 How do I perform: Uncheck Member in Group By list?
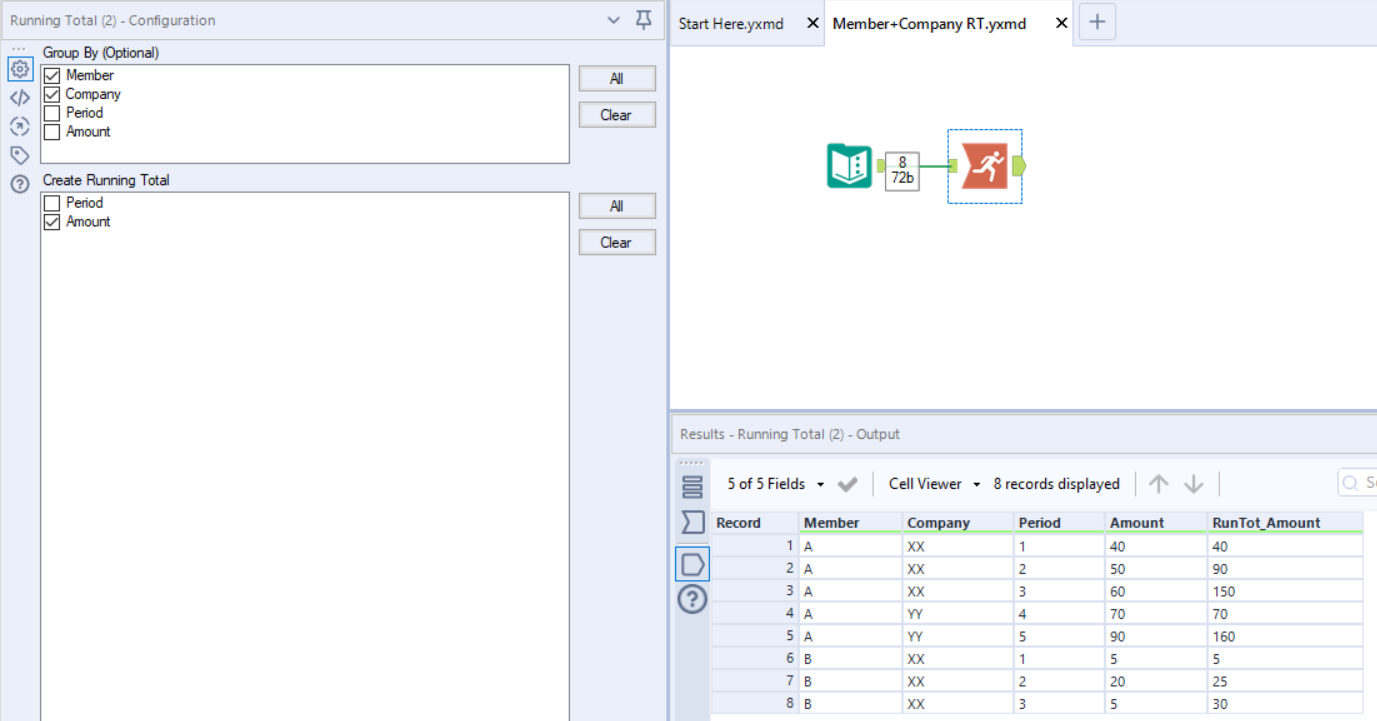pyautogui.click(x=51, y=74)
